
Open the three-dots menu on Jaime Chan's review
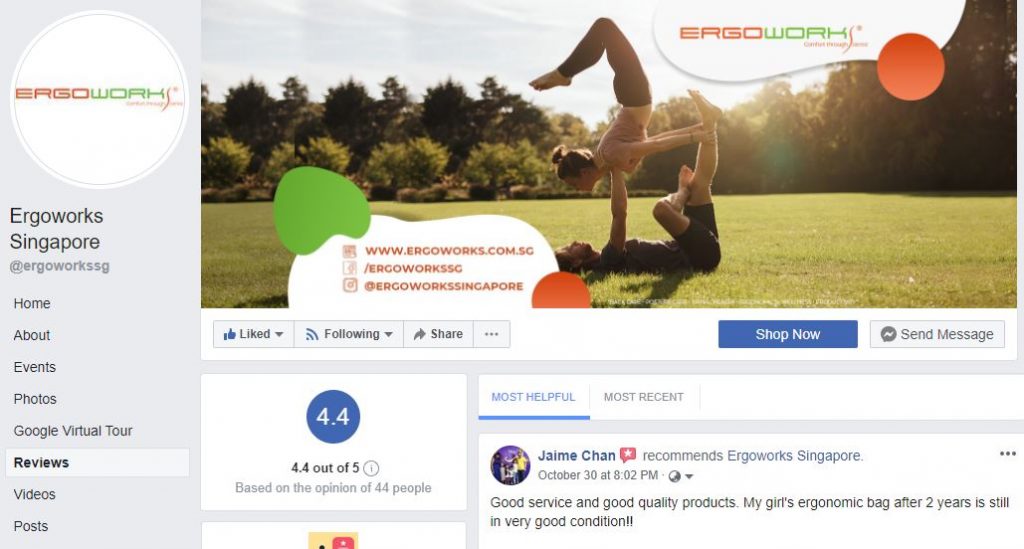1007,454
